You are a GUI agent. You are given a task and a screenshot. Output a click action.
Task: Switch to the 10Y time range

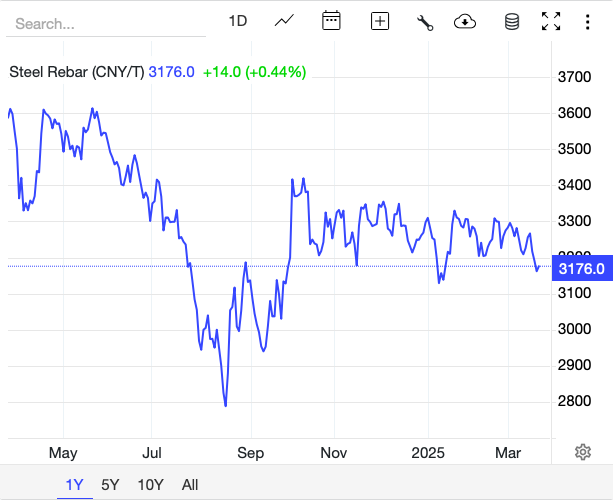(x=150, y=485)
